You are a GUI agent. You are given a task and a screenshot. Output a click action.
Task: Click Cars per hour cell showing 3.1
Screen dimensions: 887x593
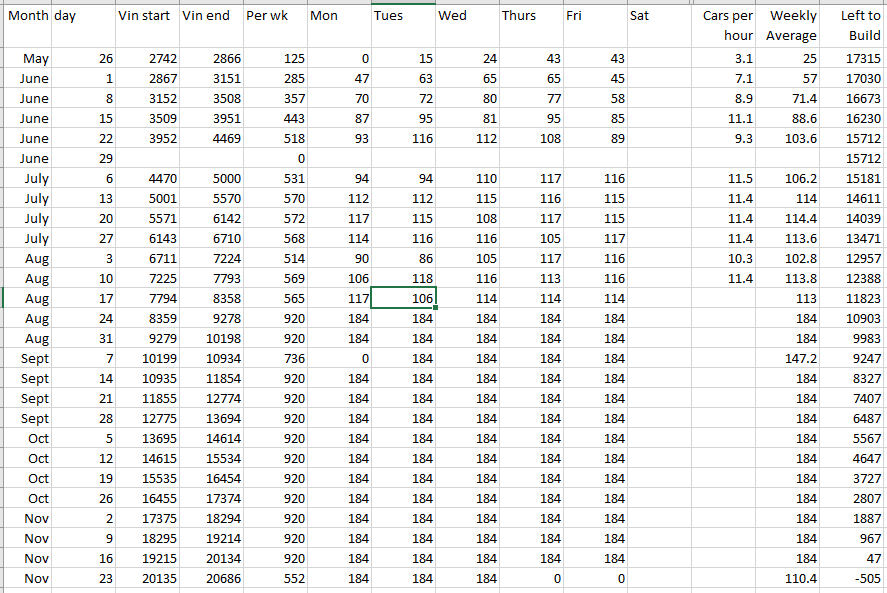pyautogui.click(x=726, y=59)
